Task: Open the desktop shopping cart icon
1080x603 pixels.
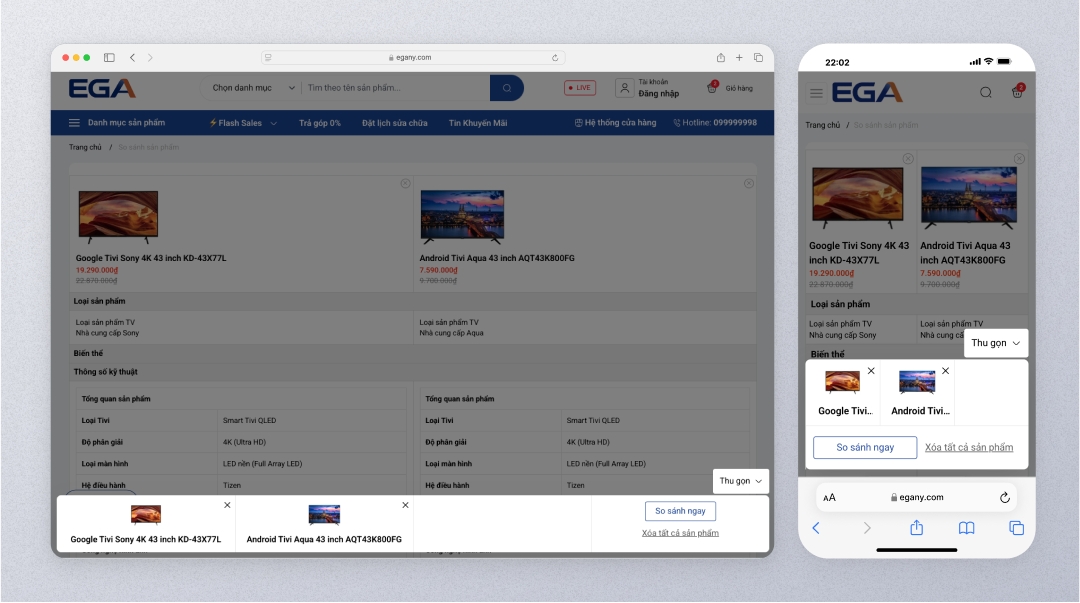Action: tap(713, 88)
